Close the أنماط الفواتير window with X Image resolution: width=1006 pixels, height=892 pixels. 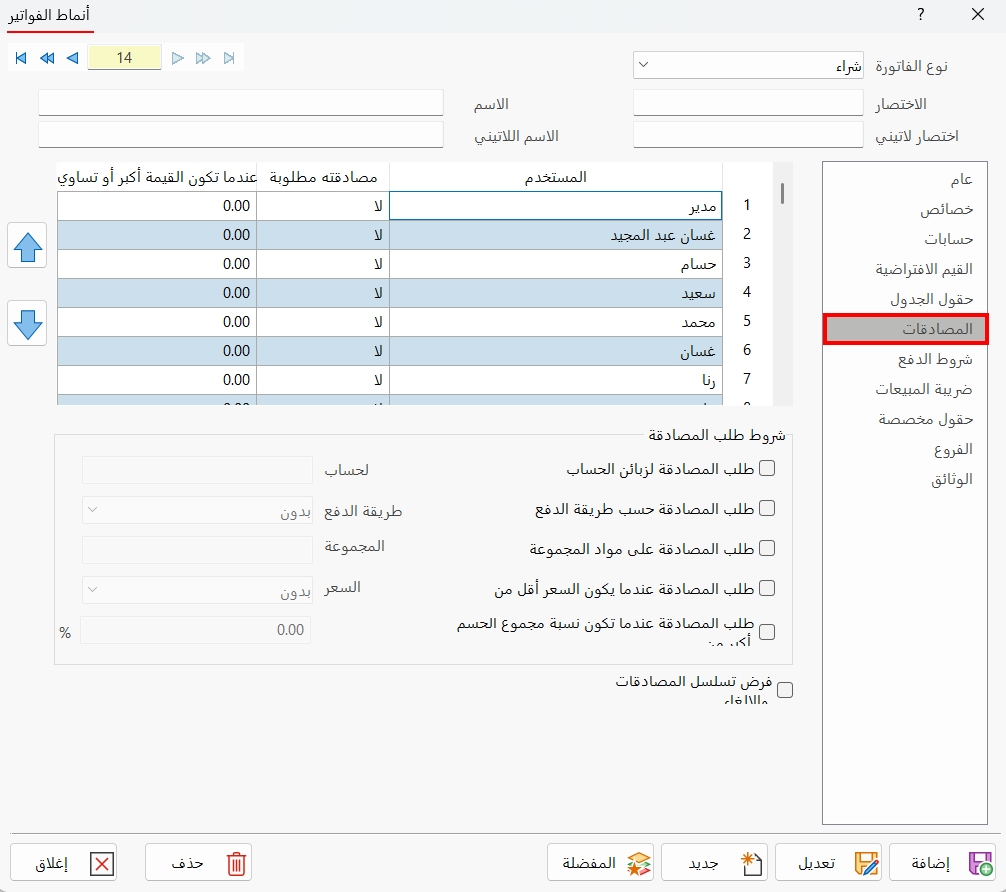tap(978, 14)
